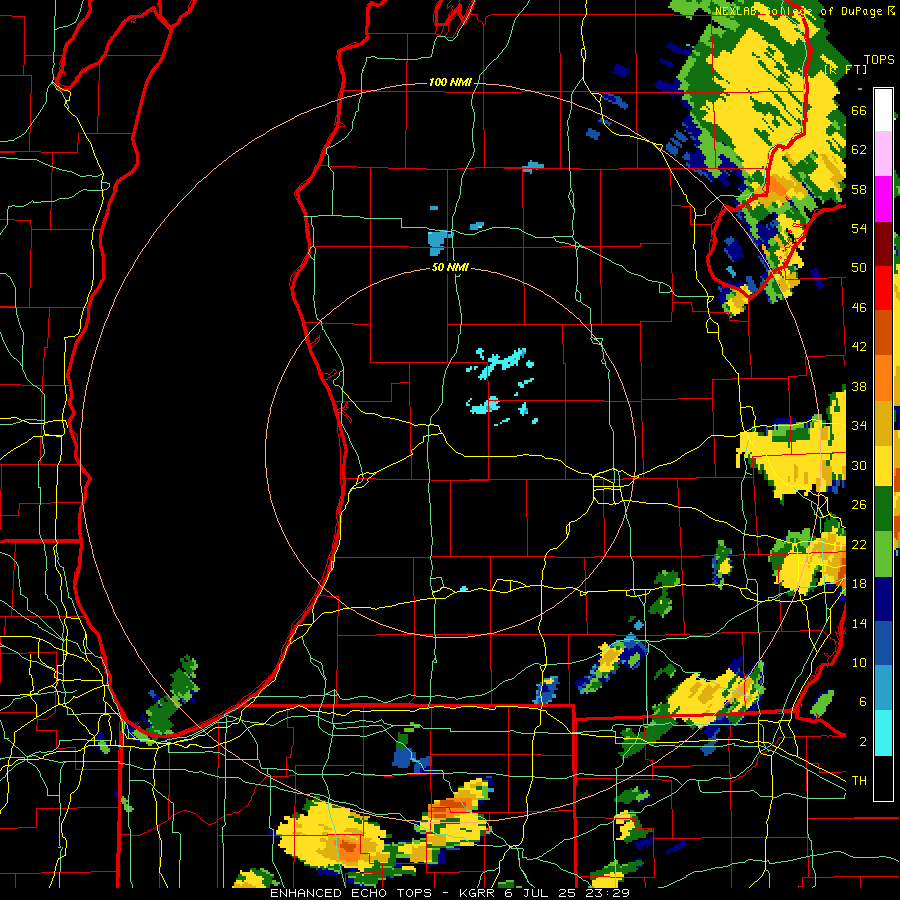Viewport: 900px width, 900px height.
Task: Select the white color swatch in the legend
Action: [x=883, y=110]
